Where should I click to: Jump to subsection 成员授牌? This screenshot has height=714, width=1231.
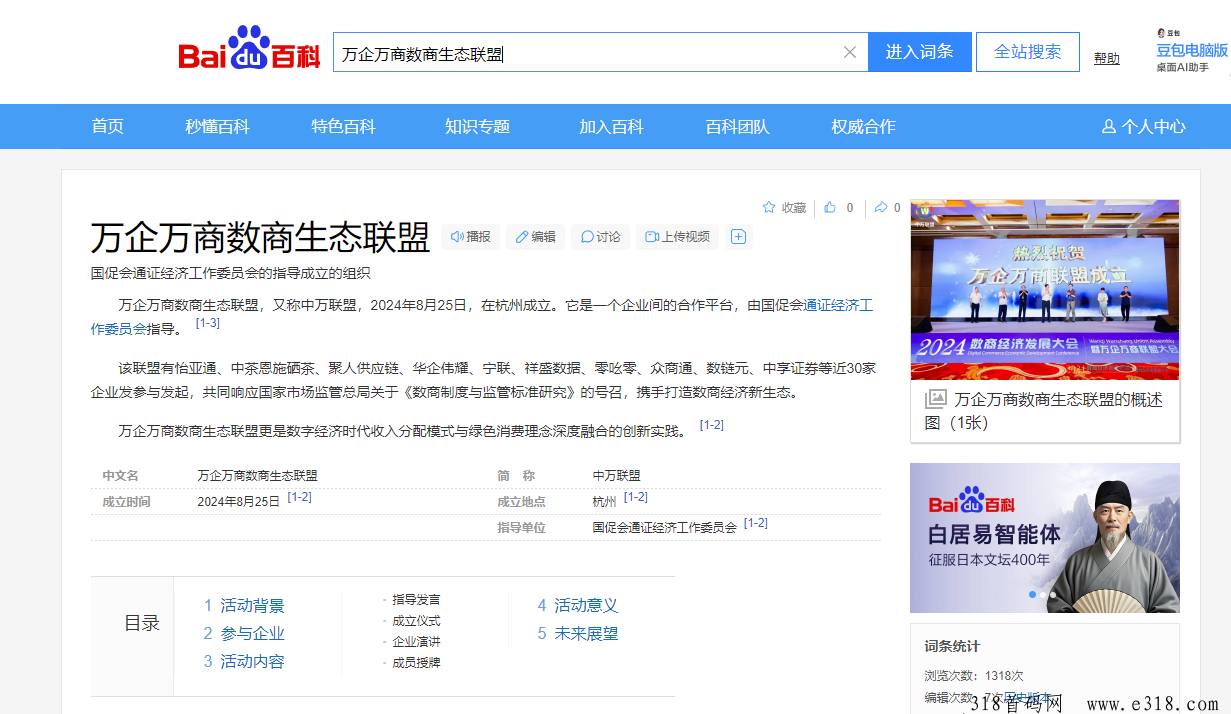point(416,663)
